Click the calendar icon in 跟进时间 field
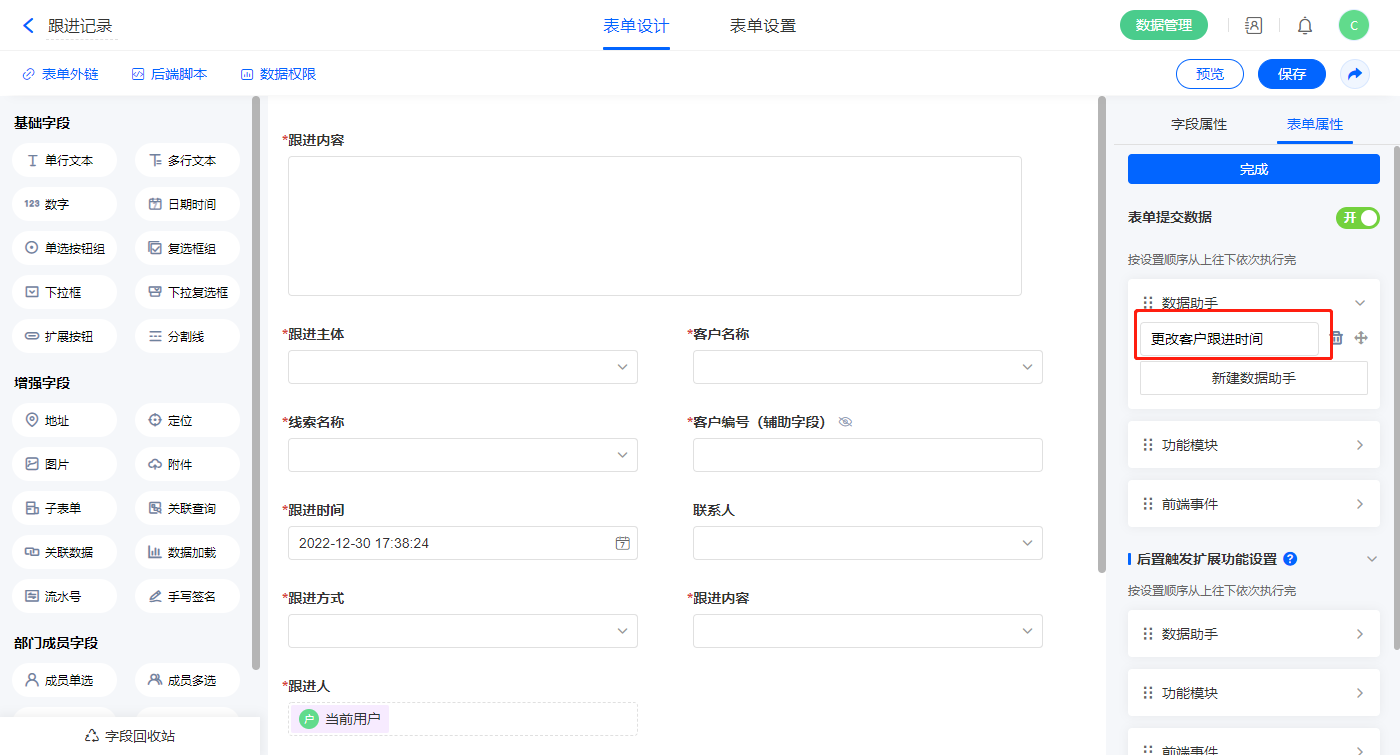The image size is (1400, 755). click(x=622, y=543)
